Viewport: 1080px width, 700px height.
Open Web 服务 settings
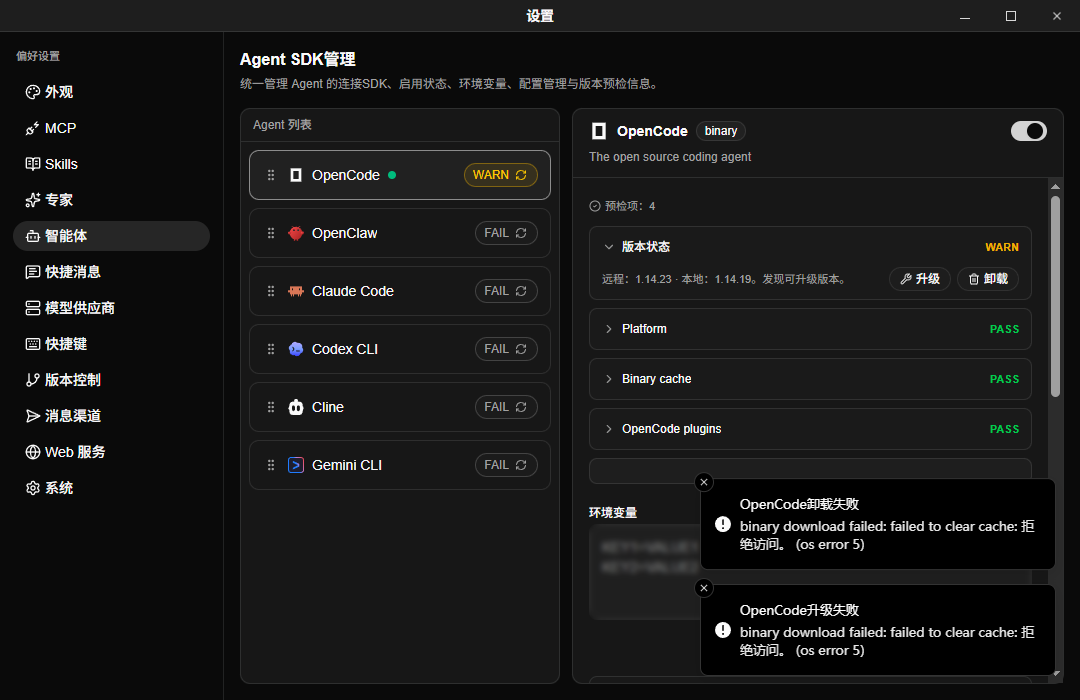tap(112, 452)
